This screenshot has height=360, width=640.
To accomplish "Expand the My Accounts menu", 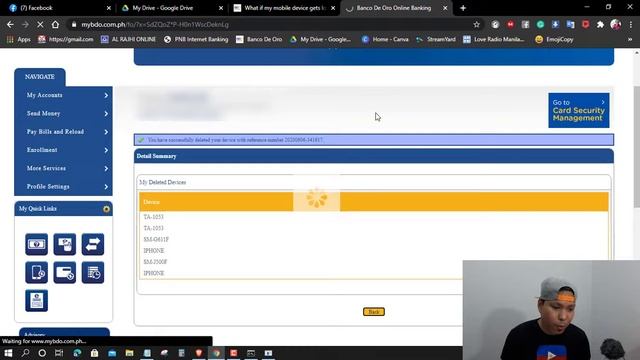I will click(64, 95).
